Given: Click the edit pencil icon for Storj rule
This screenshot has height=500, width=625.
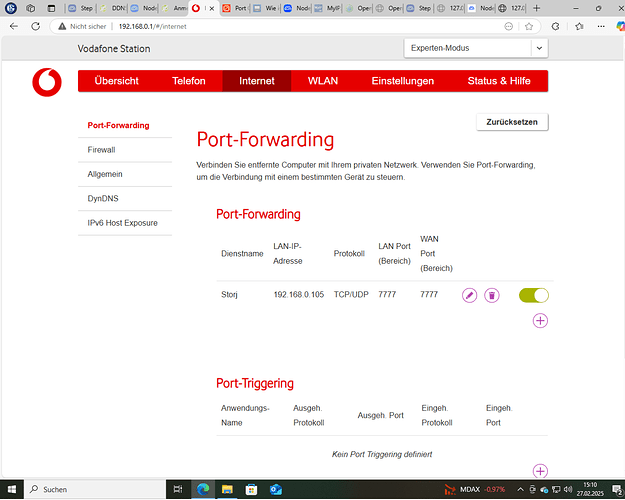Looking at the screenshot, I should (469, 295).
